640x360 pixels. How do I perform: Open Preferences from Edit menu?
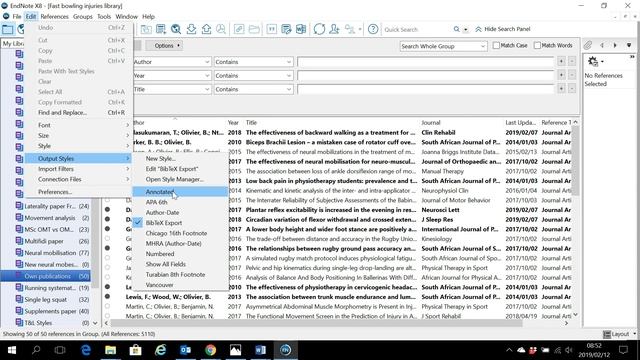point(78,192)
